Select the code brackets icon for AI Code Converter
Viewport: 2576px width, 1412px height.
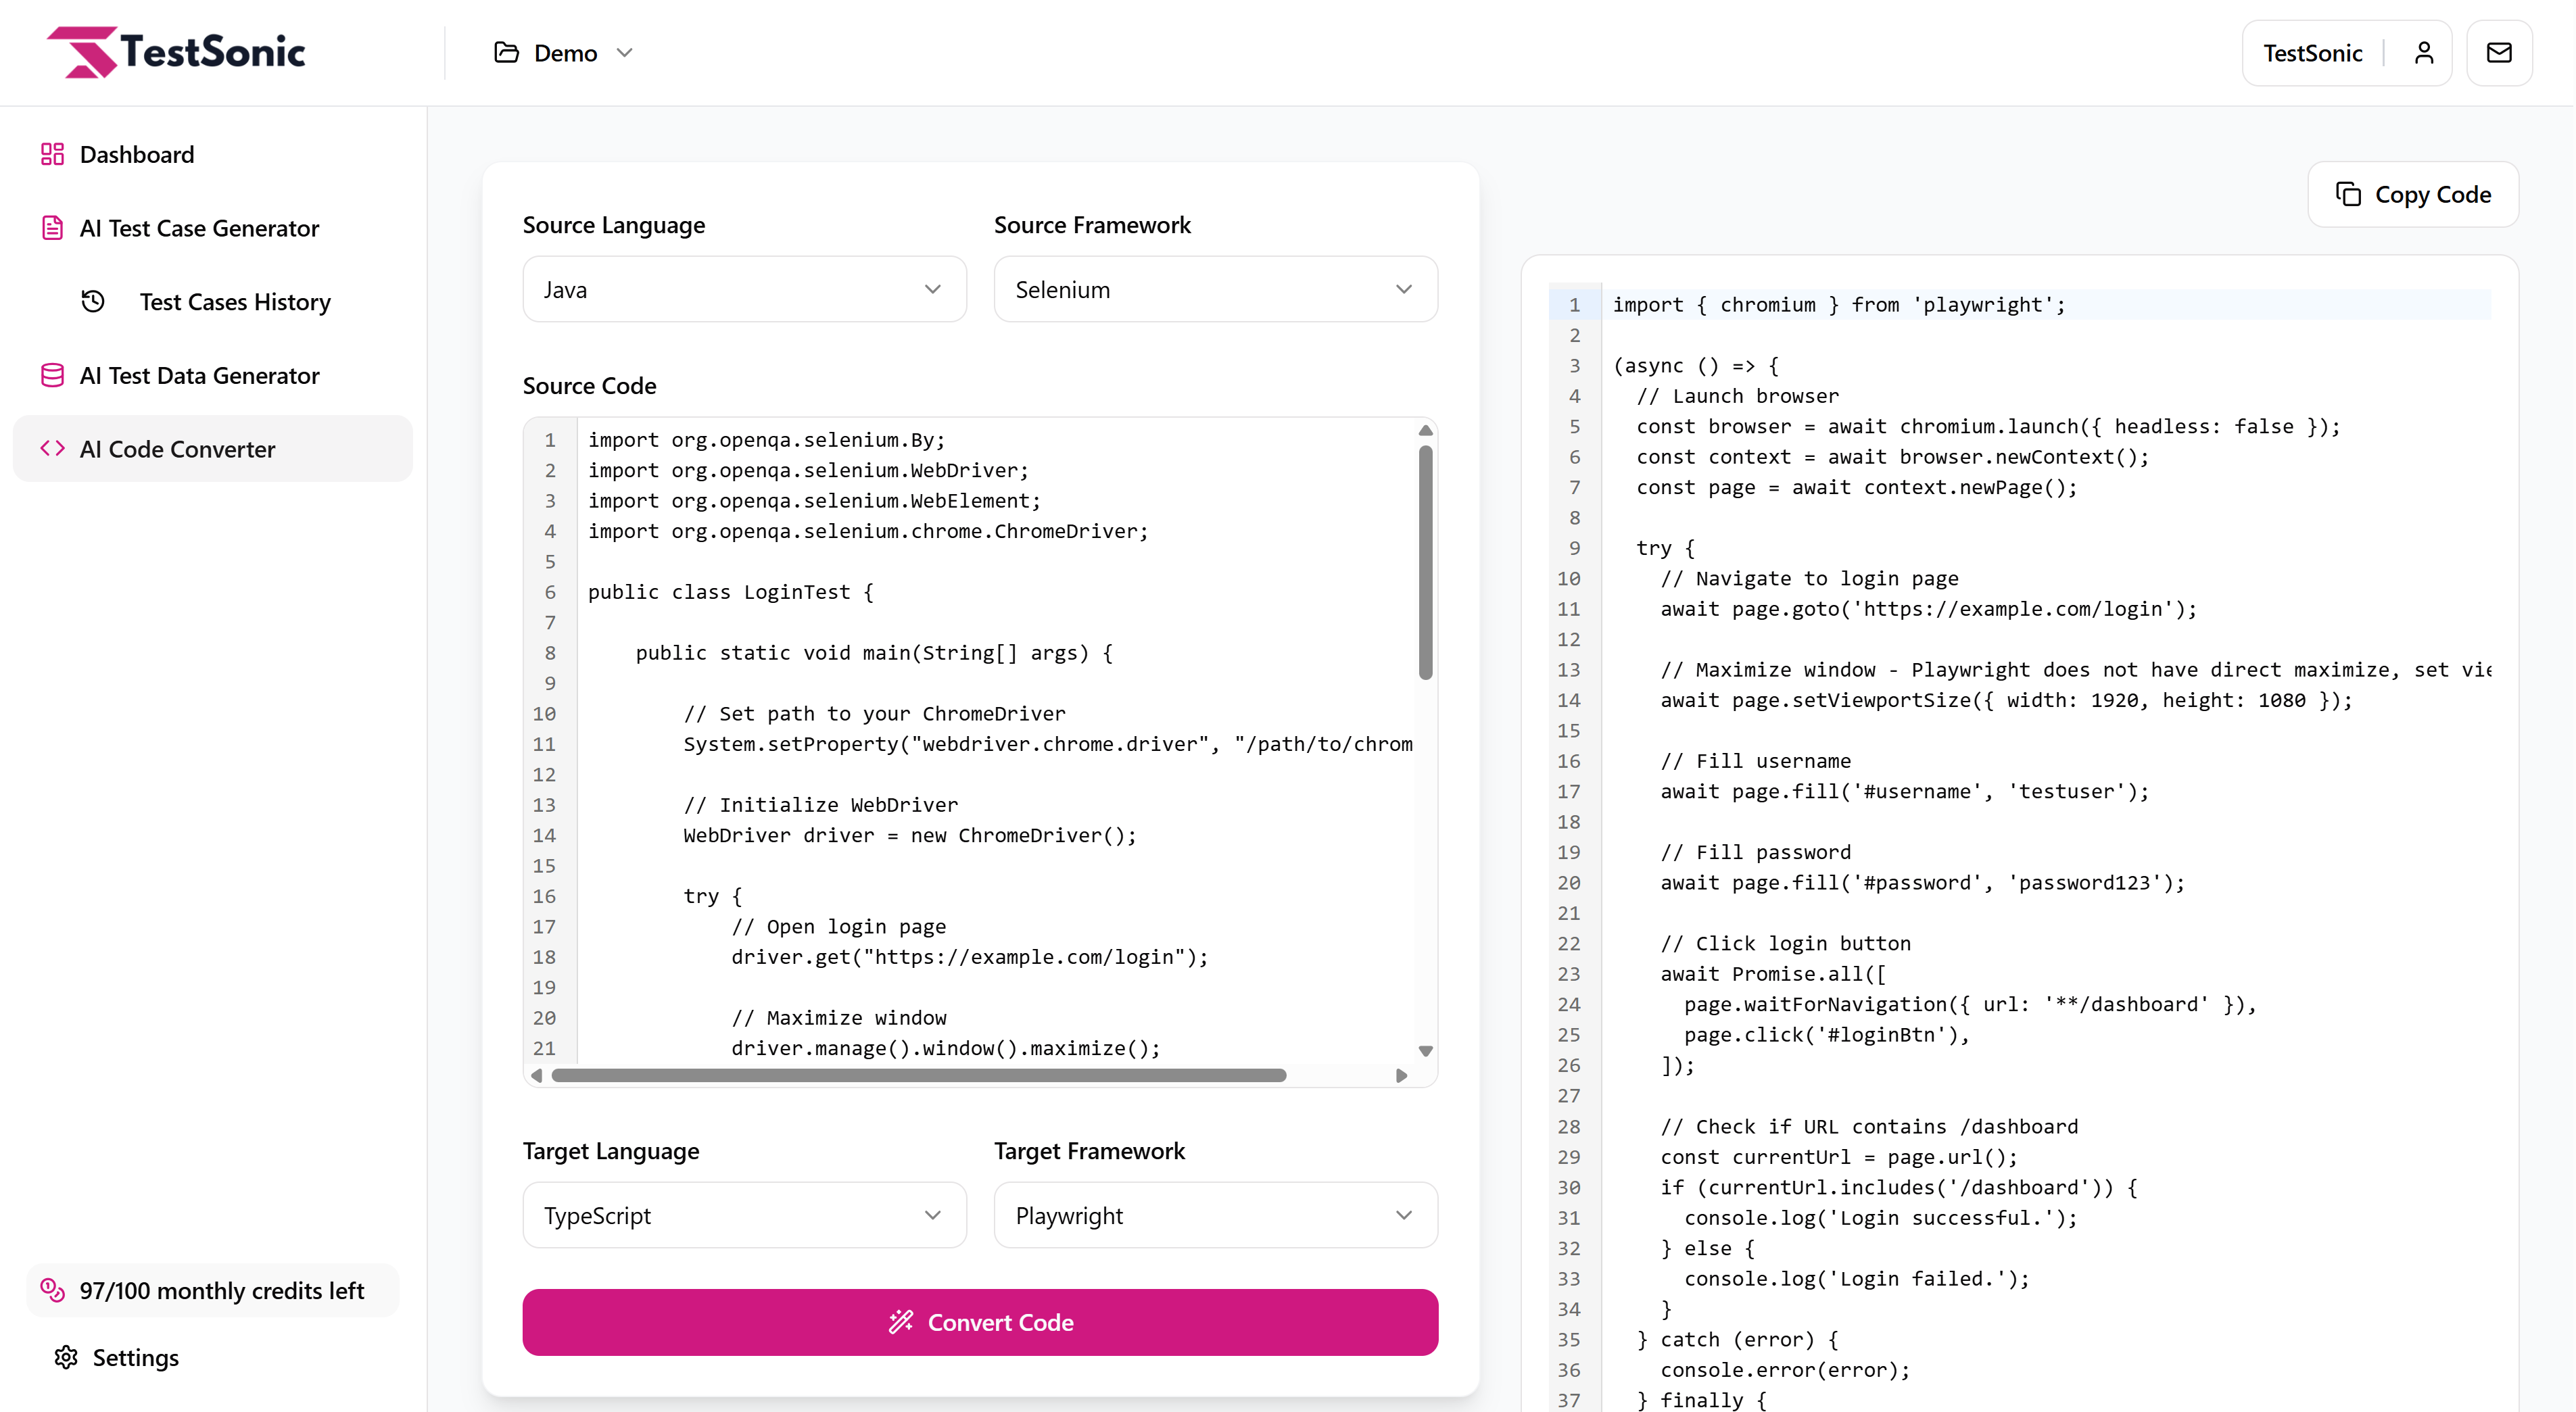point(55,449)
